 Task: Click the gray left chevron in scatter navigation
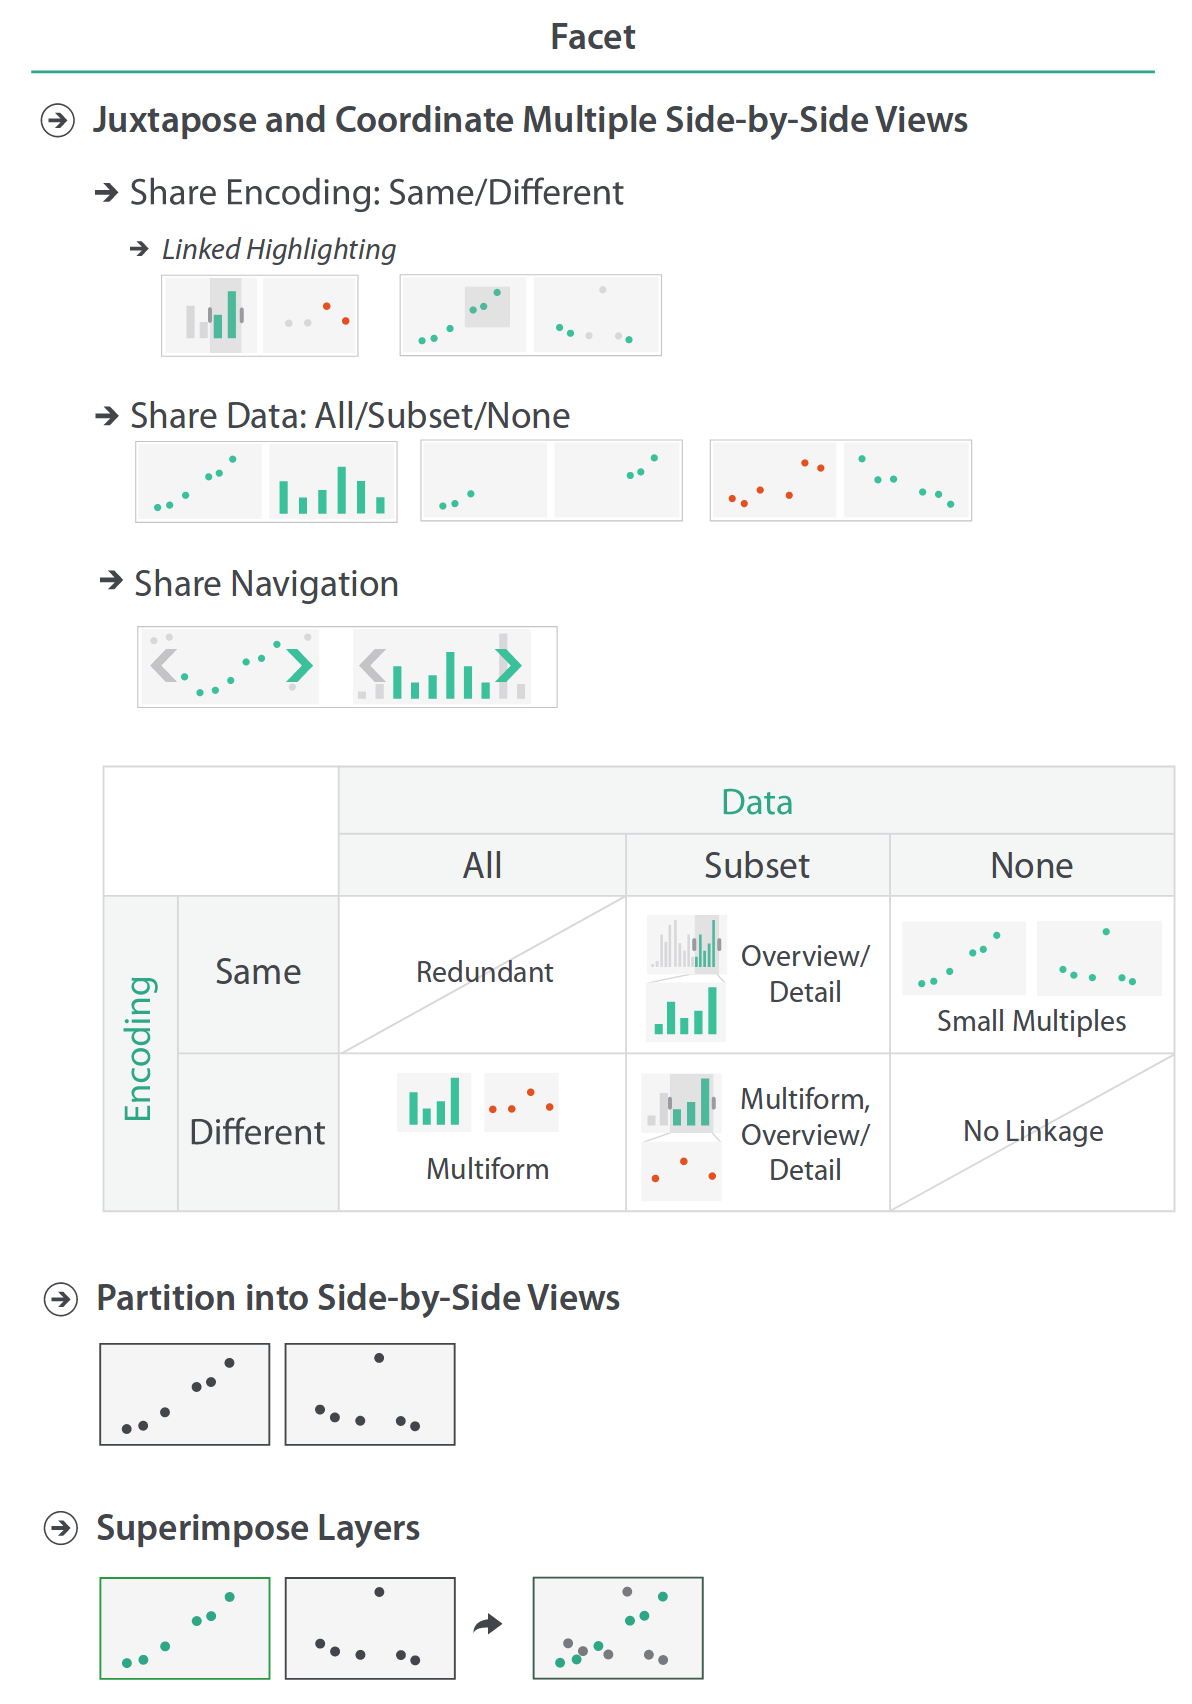pyautogui.click(x=163, y=665)
